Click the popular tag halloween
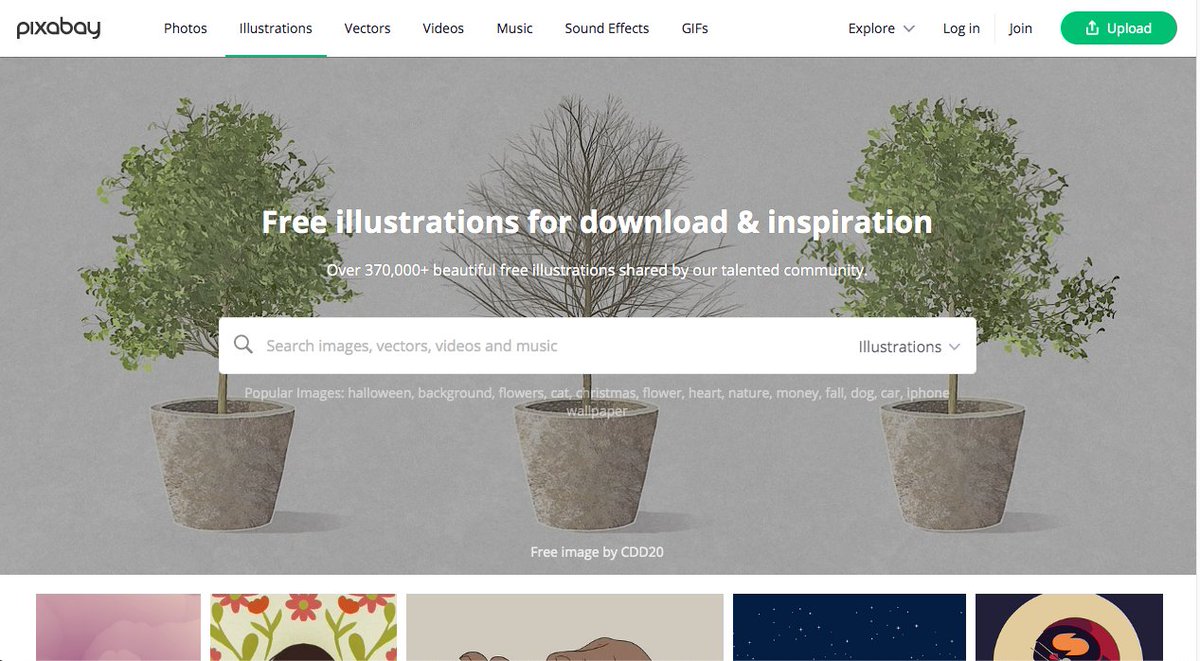Screen dimensions: 1200x661 click(x=380, y=393)
